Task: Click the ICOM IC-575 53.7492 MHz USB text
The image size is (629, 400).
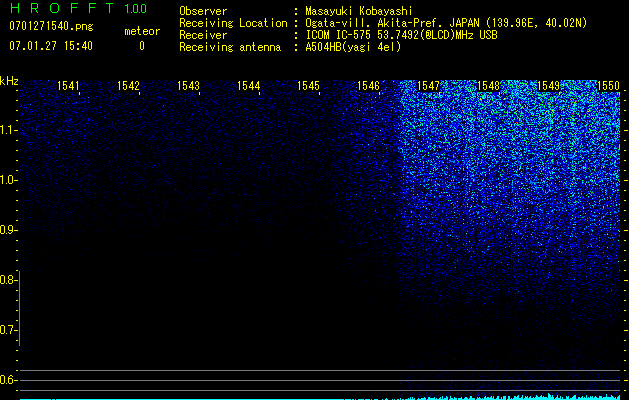Action: [401, 35]
